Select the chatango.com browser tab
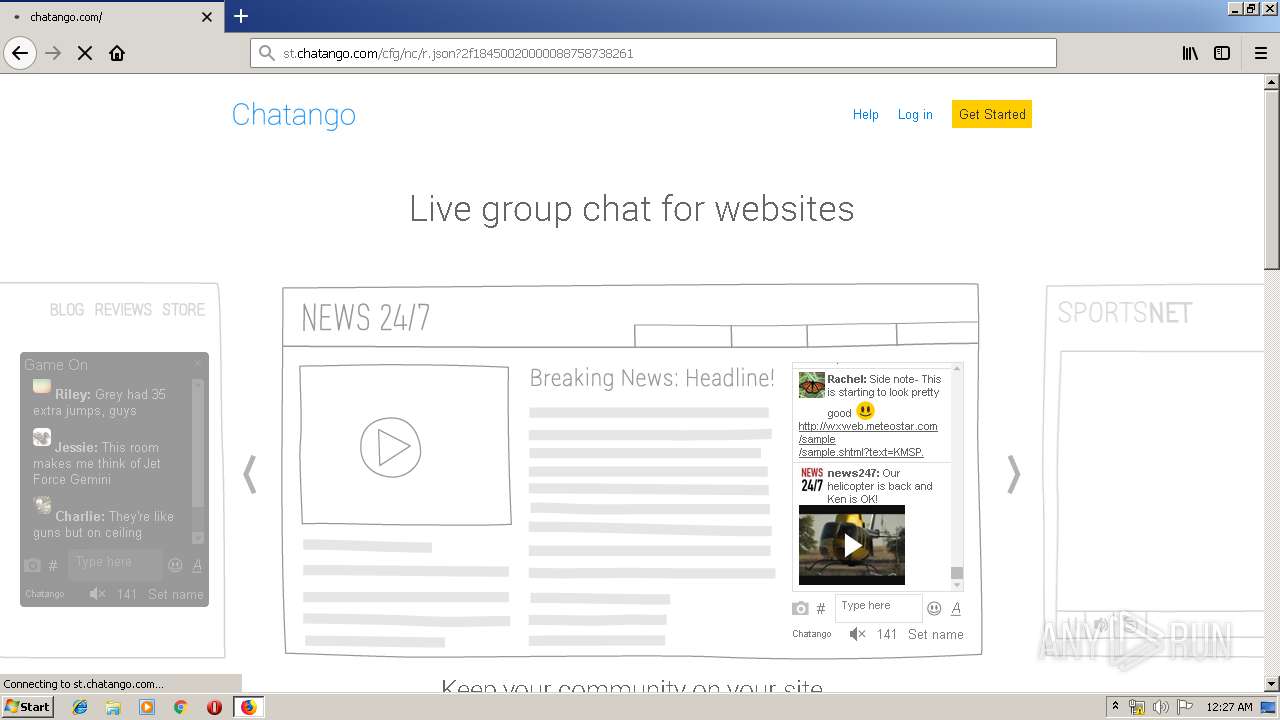 pyautogui.click(x=111, y=17)
